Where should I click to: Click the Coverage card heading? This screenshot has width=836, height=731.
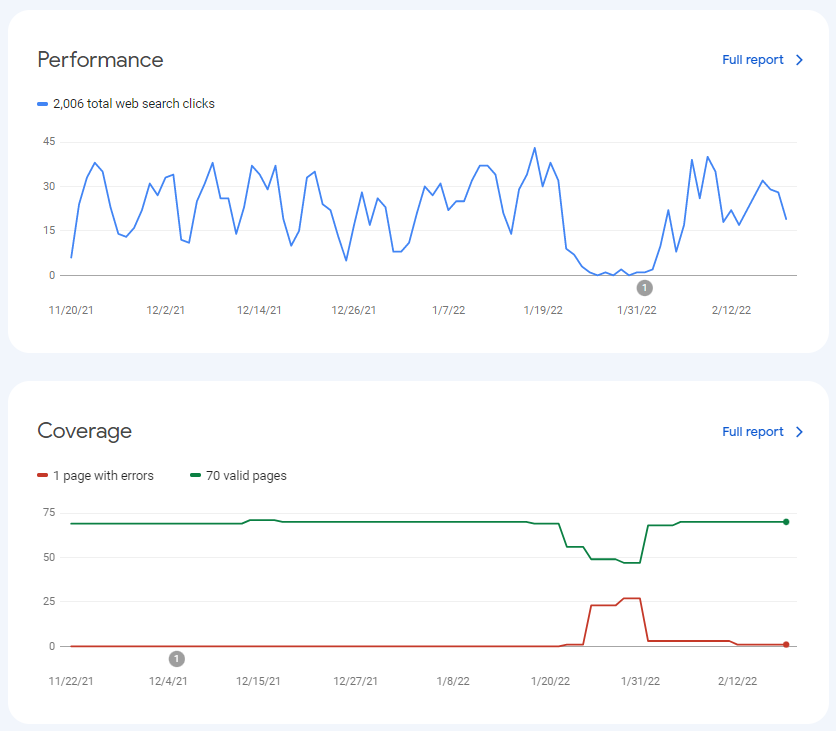pos(85,432)
